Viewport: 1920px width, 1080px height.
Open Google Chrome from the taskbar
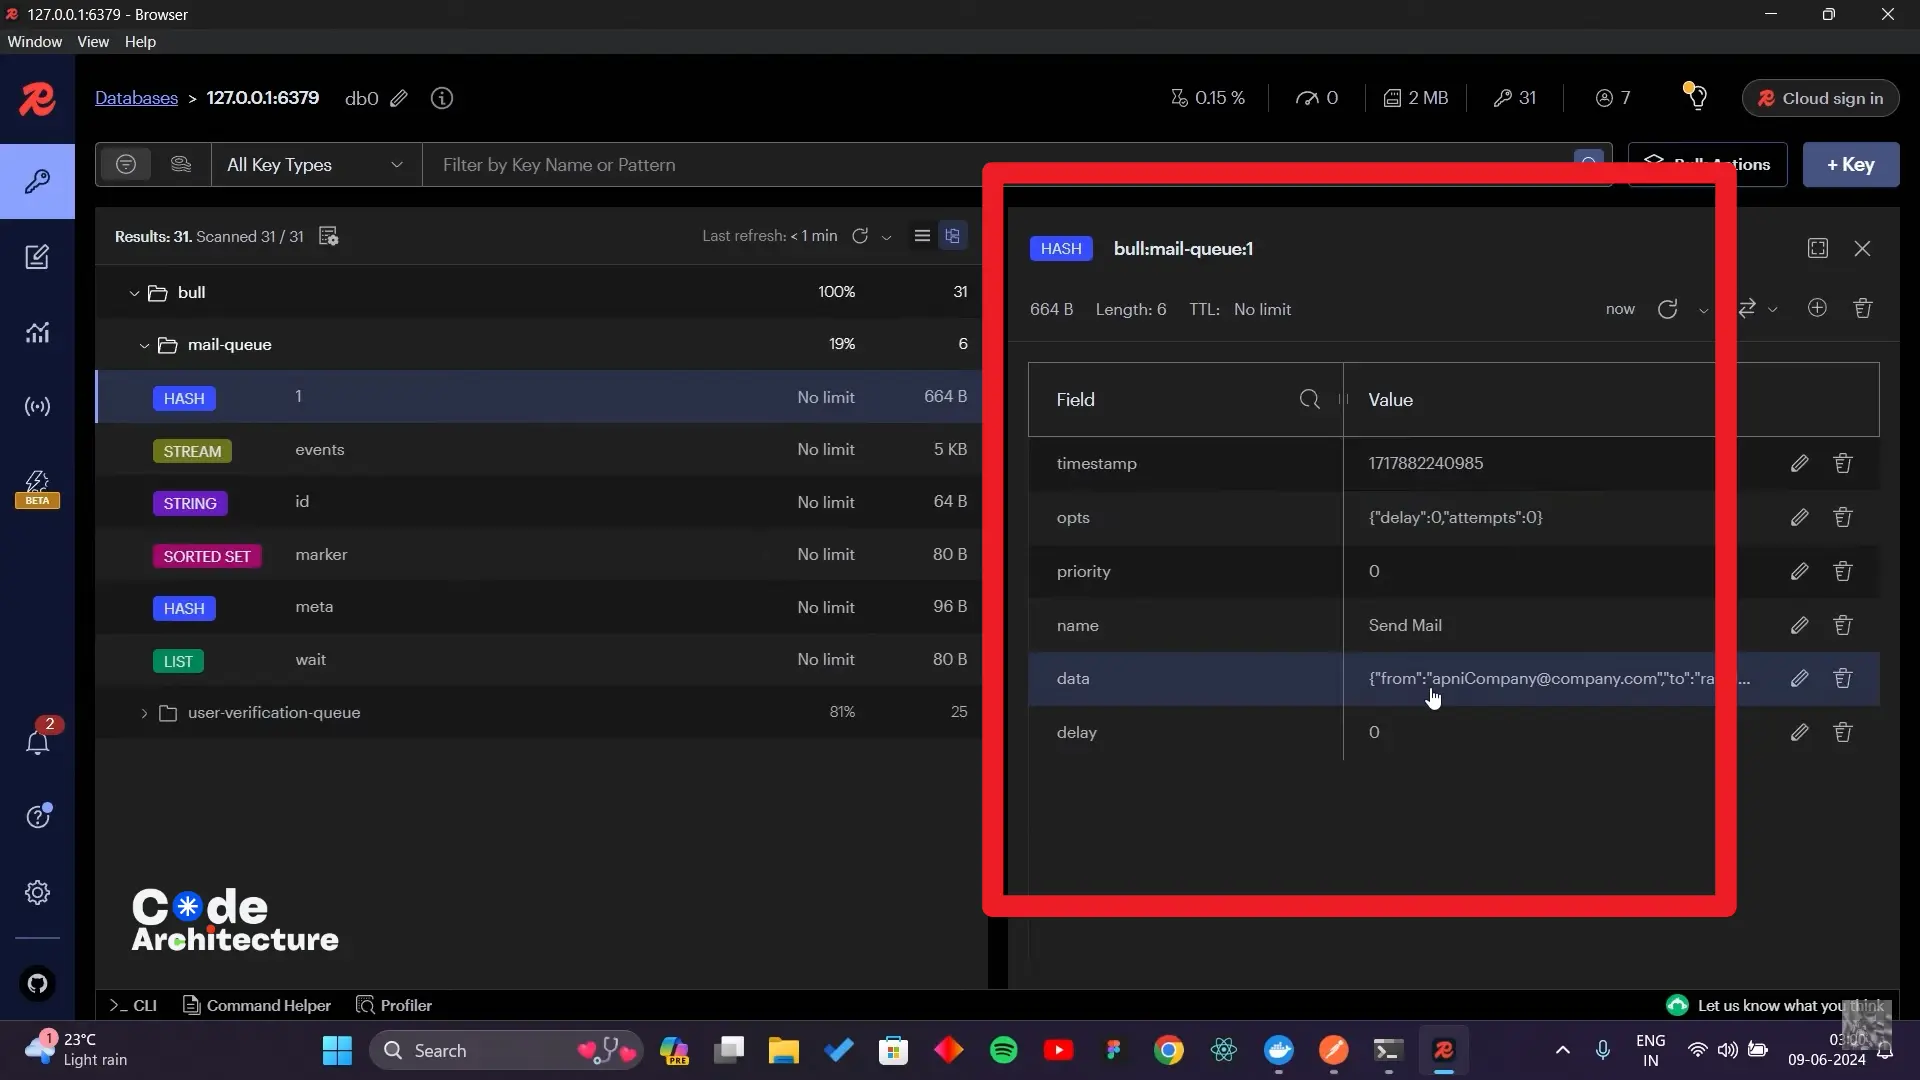1168,1050
